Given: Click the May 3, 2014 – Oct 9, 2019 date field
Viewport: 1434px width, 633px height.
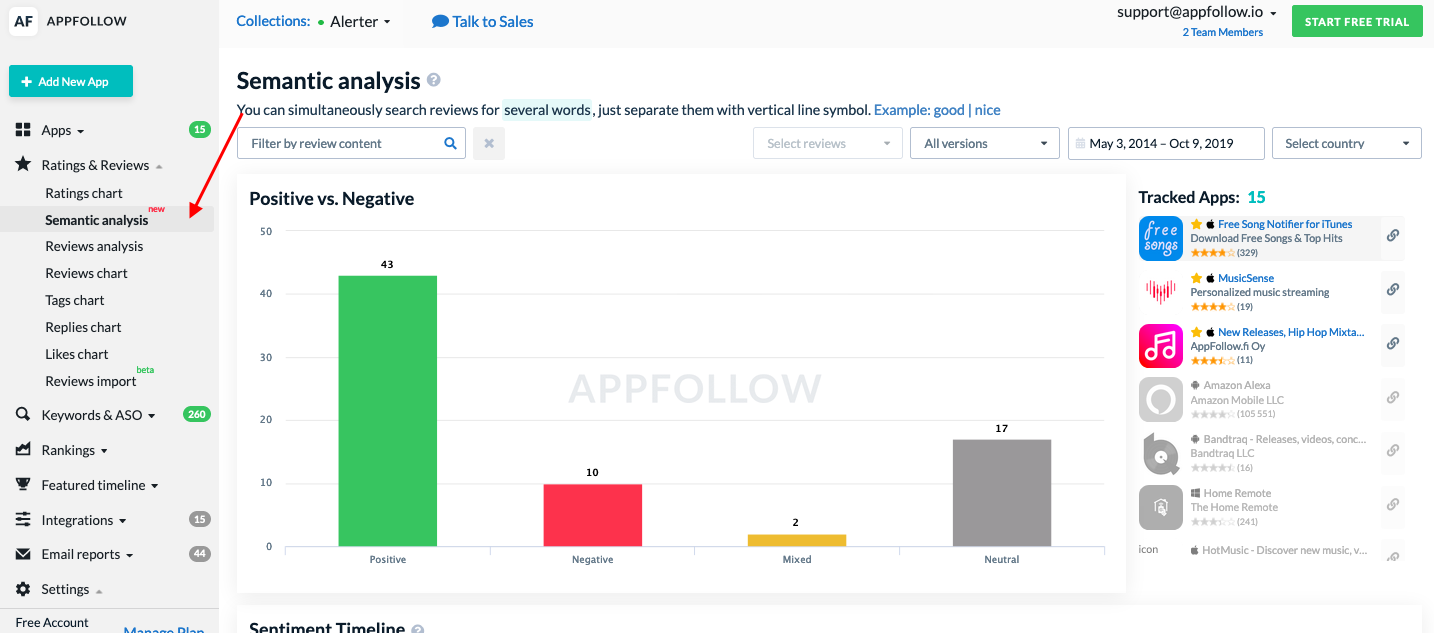Looking at the screenshot, I should 1166,143.
